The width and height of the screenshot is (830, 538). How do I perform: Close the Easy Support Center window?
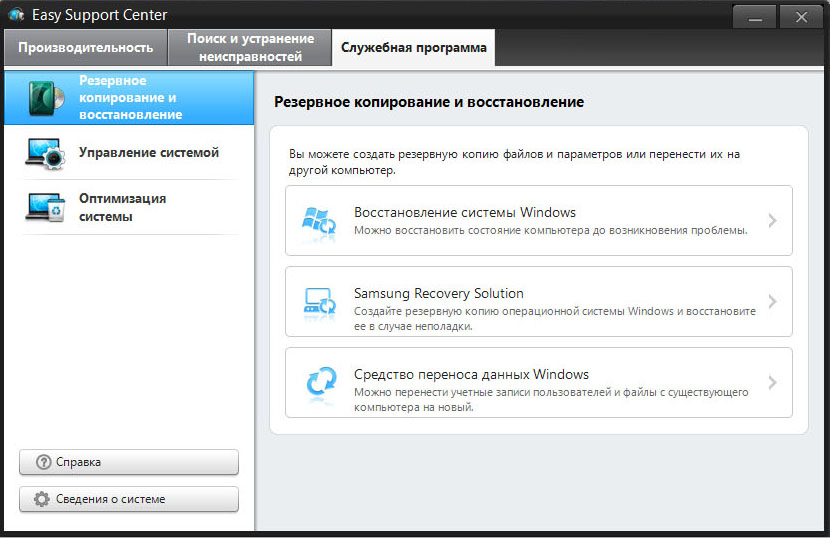coord(801,17)
